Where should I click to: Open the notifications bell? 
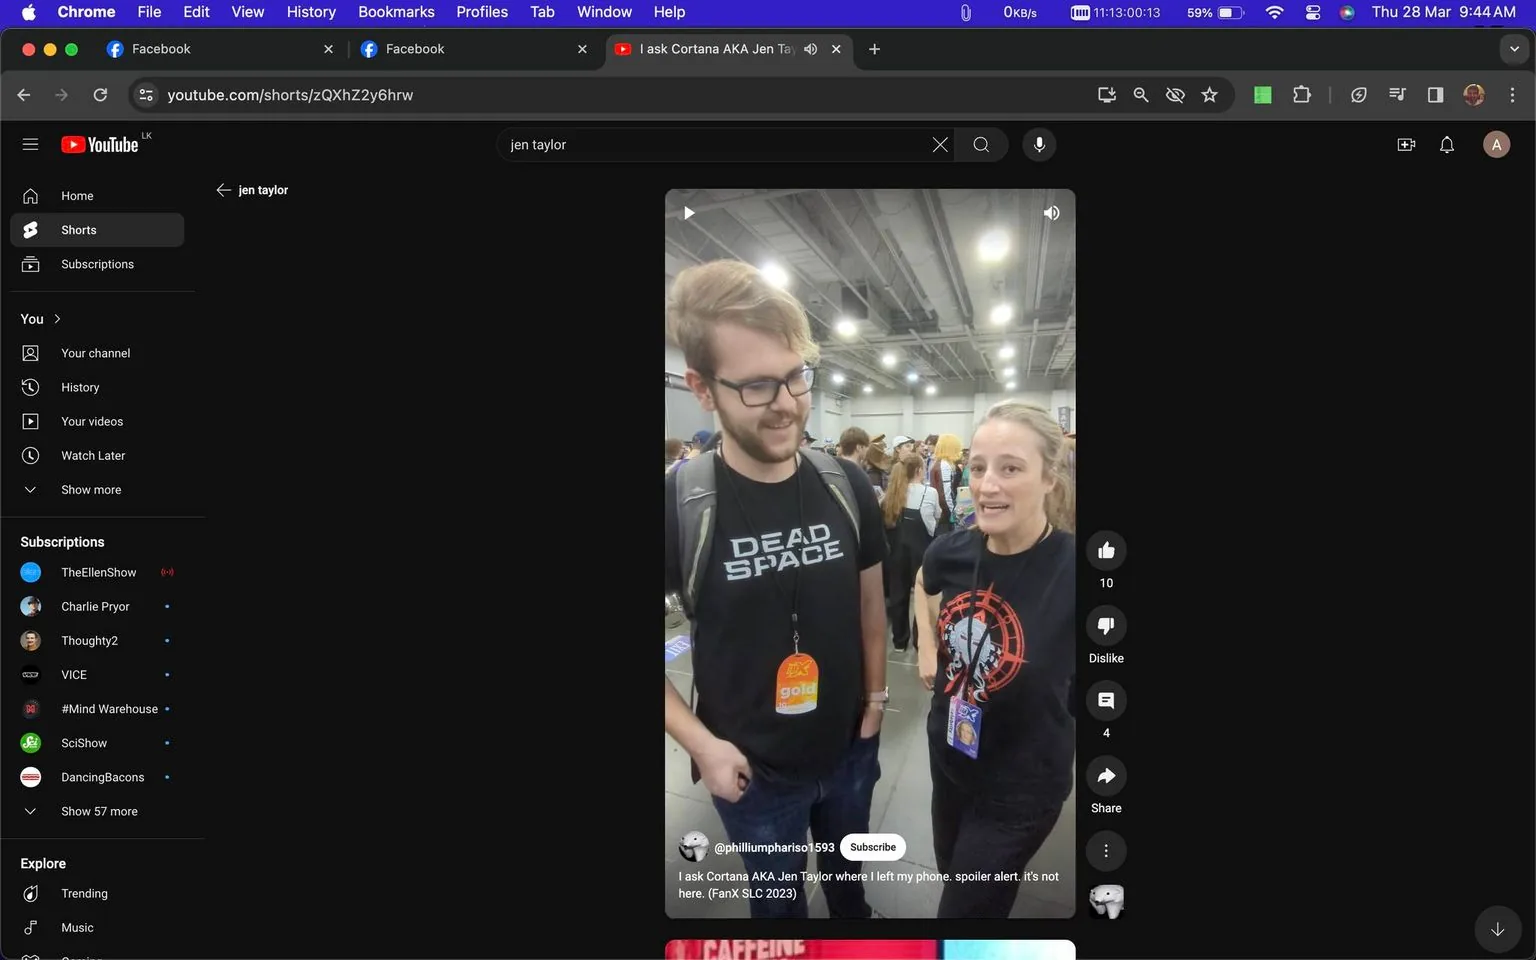pyautogui.click(x=1446, y=144)
